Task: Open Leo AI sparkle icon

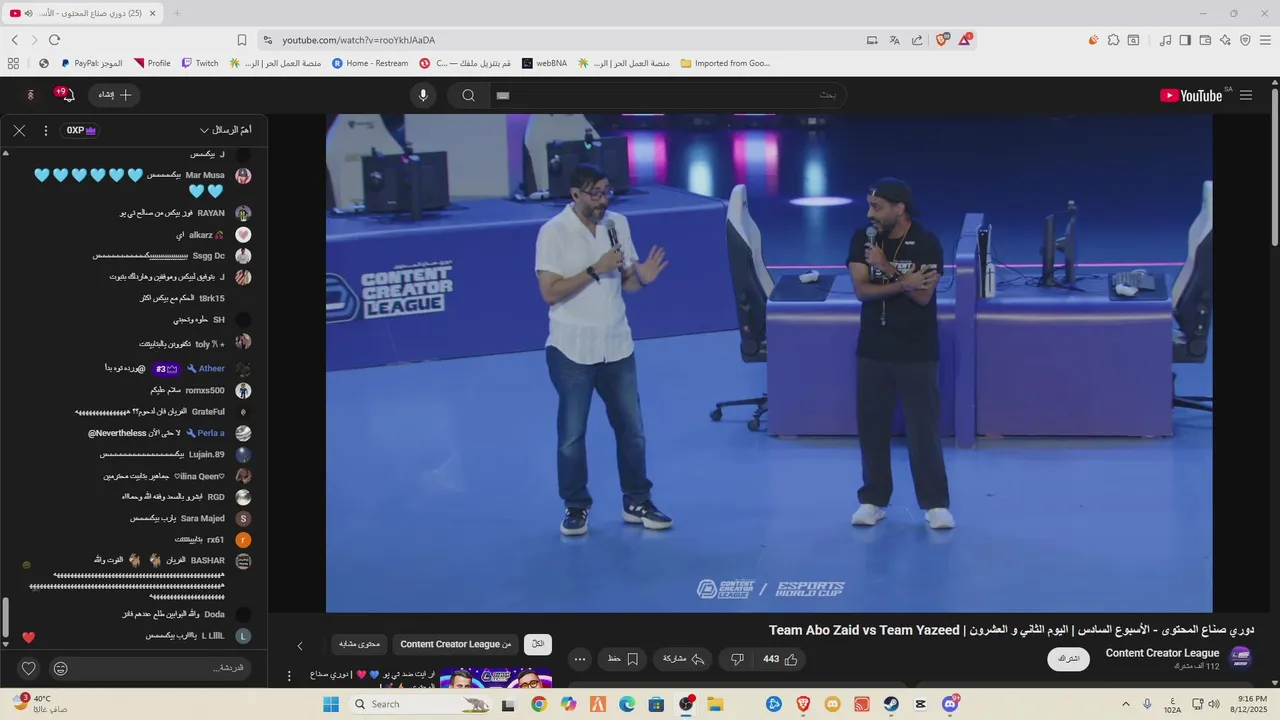Action: (x=1225, y=40)
